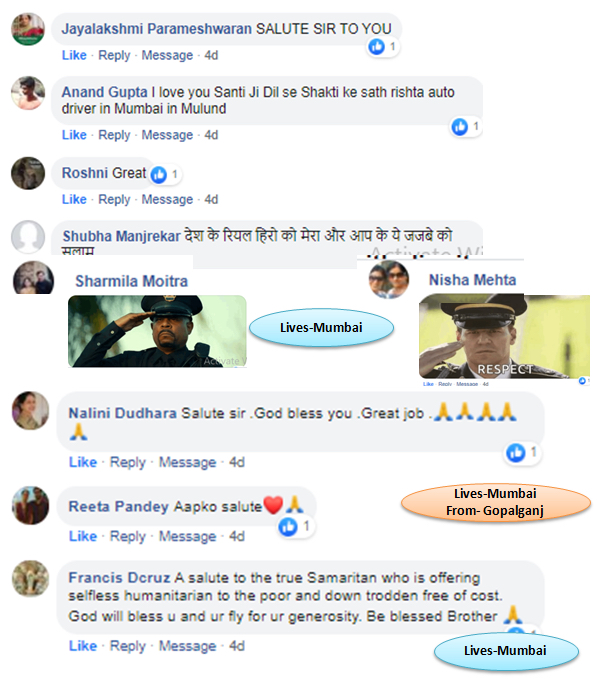Like Jayalakshmi Parameshwaran's comment
This screenshot has width=597, height=679.
tap(74, 55)
